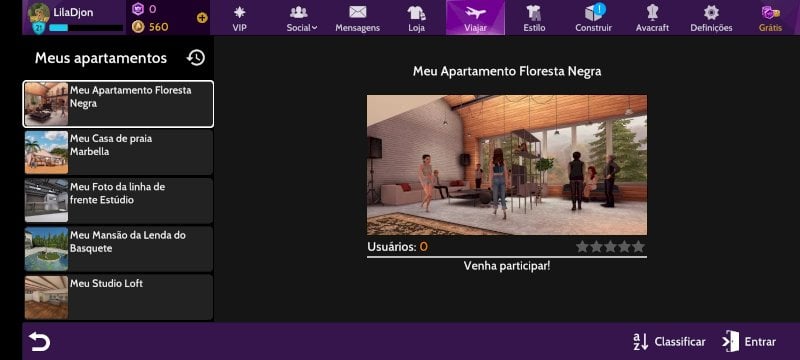Click the Meus apartamentos heading
Viewport: 800px width, 360px height.
101,58
